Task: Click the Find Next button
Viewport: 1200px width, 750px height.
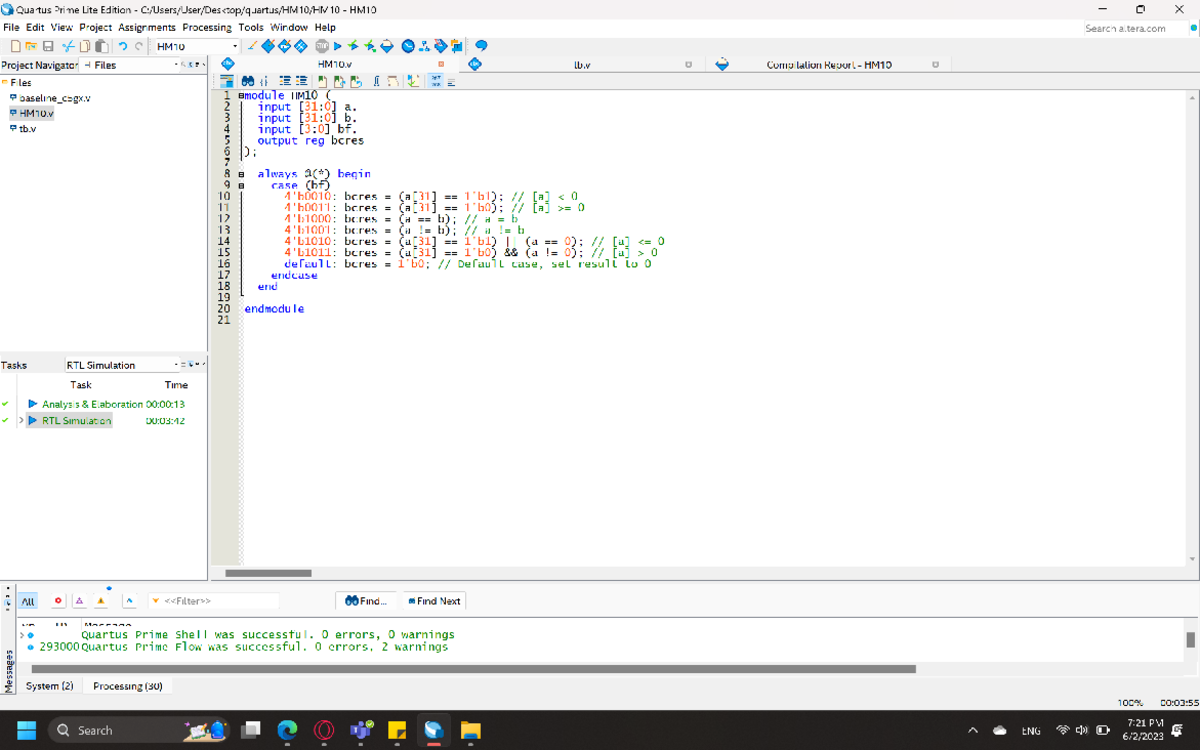Action: (434, 601)
